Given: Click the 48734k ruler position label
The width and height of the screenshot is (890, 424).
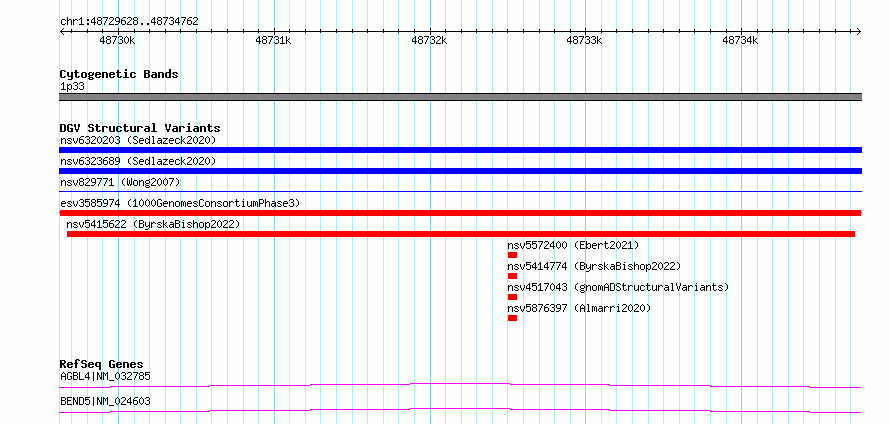Looking at the screenshot, I should pos(741,40).
